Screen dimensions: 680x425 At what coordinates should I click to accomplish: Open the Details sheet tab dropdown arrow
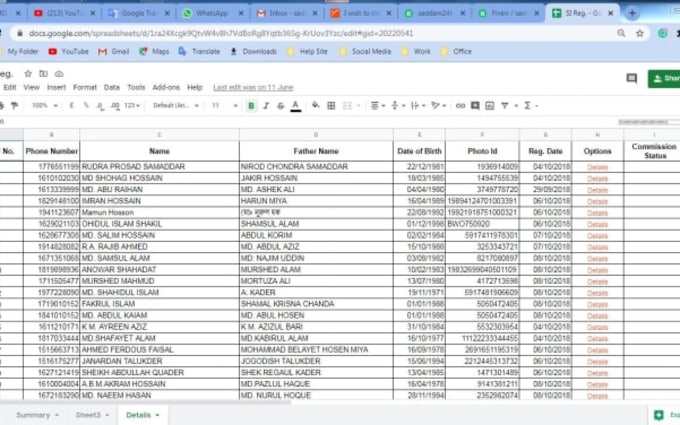[157, 415]
